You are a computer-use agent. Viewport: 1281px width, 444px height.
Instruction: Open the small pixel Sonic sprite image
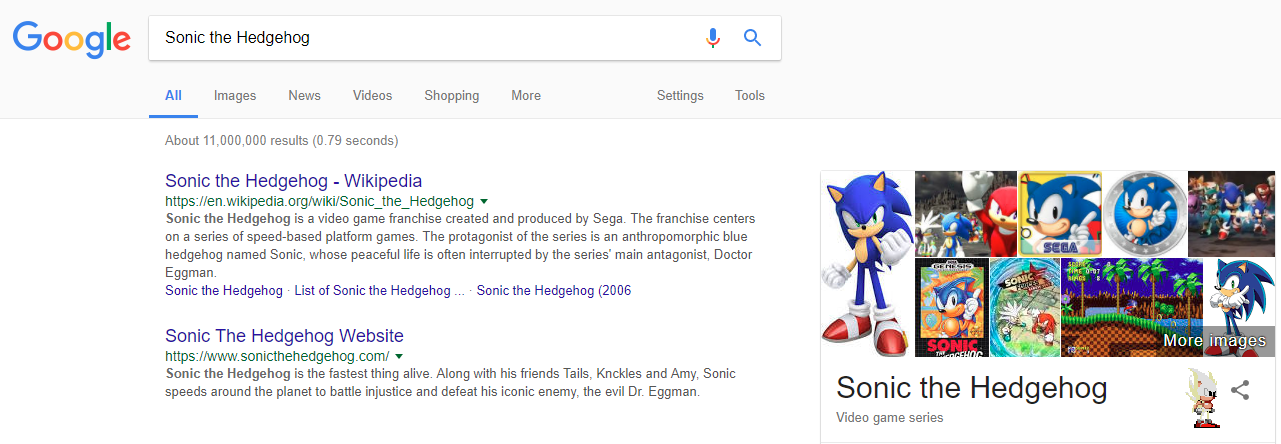click(x=1201, y=397)
